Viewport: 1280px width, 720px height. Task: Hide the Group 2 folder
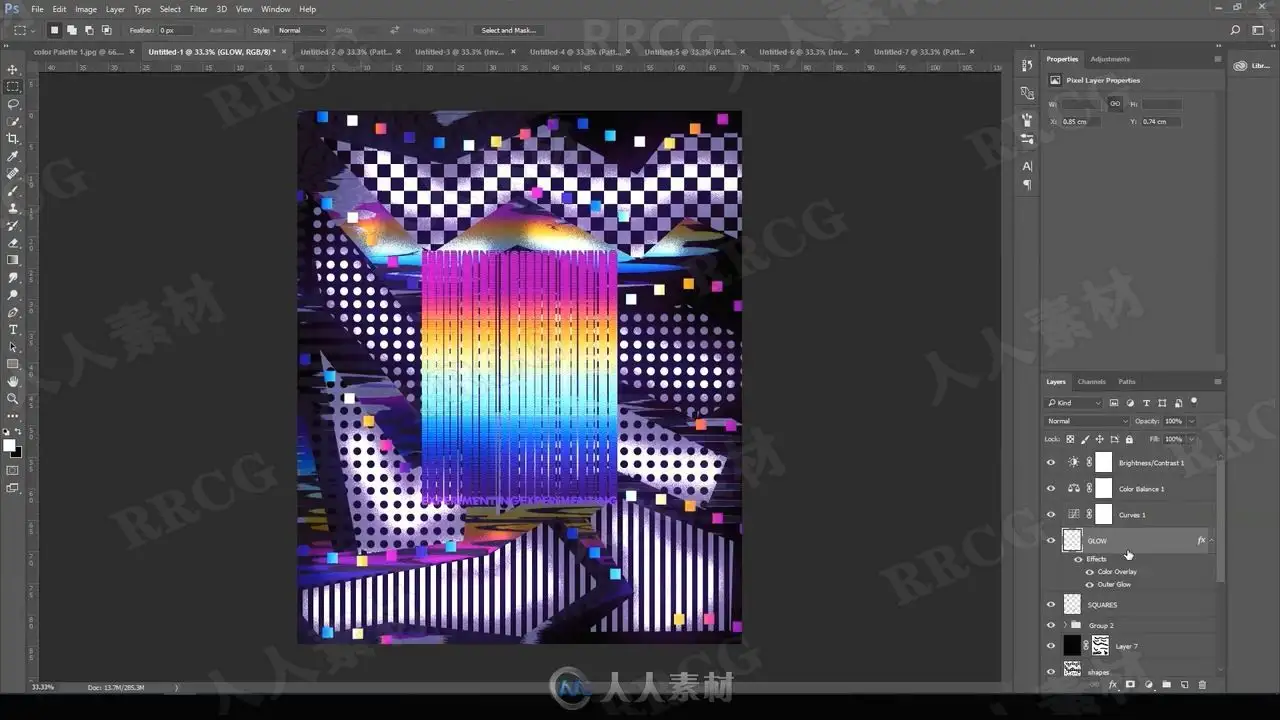pyautogui.click(x=1050, y=626)
